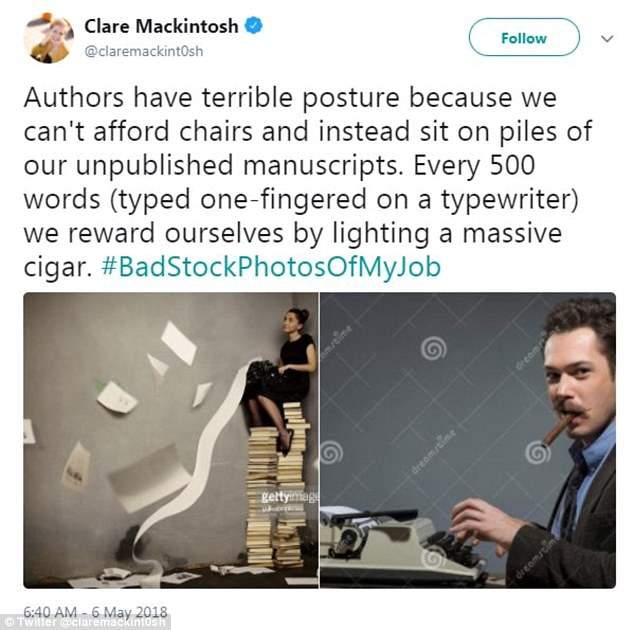
Task: Expand the chevron menu next to Follow
Action: [x=607, y=39]
